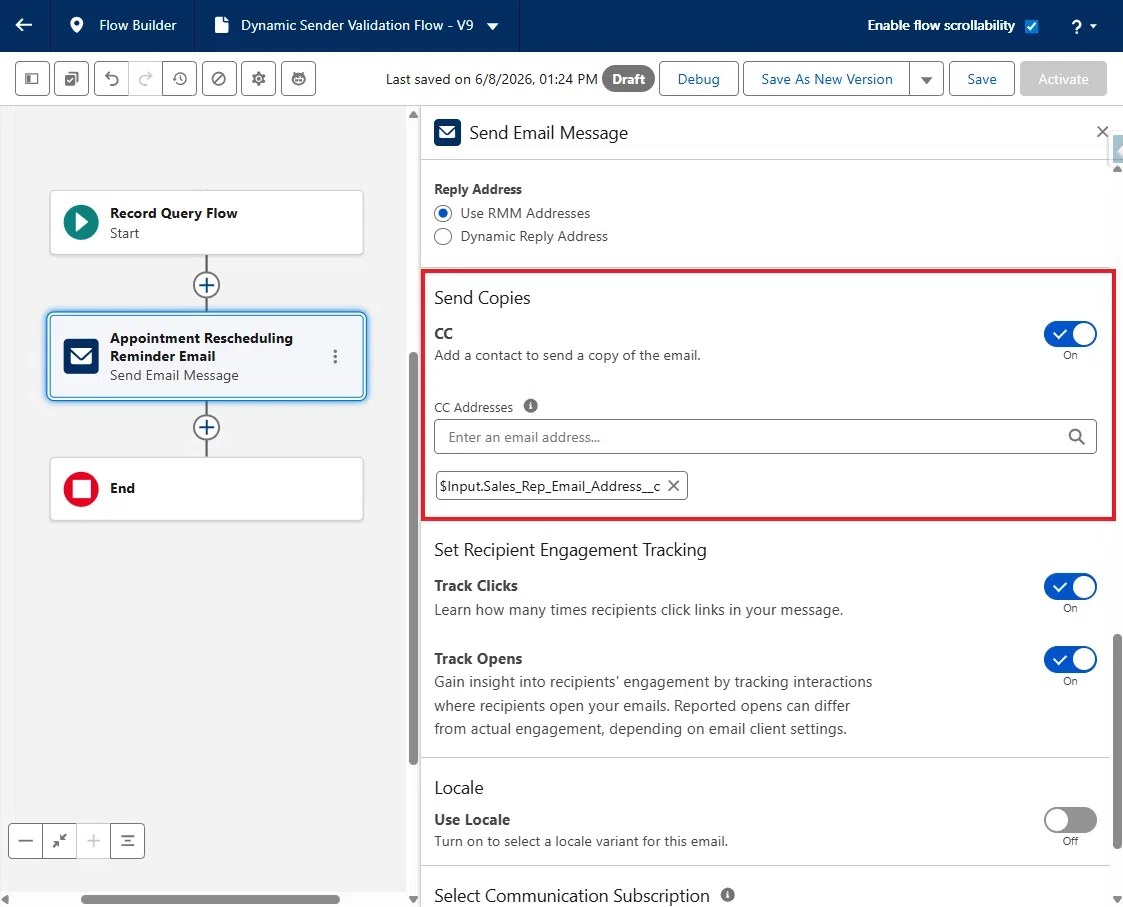Click the select elements toolbar icon
The image size is (1123, 907).
coord(72,79)
